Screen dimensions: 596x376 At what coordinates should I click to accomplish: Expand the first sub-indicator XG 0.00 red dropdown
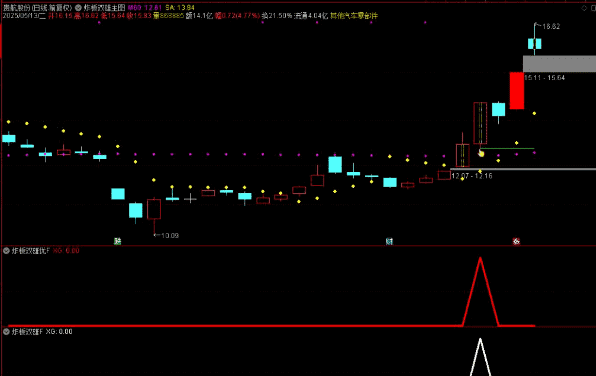(6, 251)
